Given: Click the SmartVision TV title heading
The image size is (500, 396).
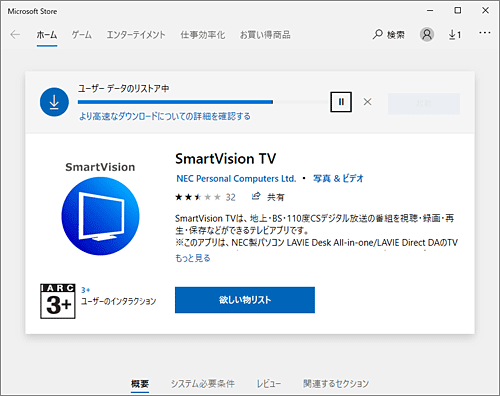Looking at the screenshot, I should (x=226, y=159).
